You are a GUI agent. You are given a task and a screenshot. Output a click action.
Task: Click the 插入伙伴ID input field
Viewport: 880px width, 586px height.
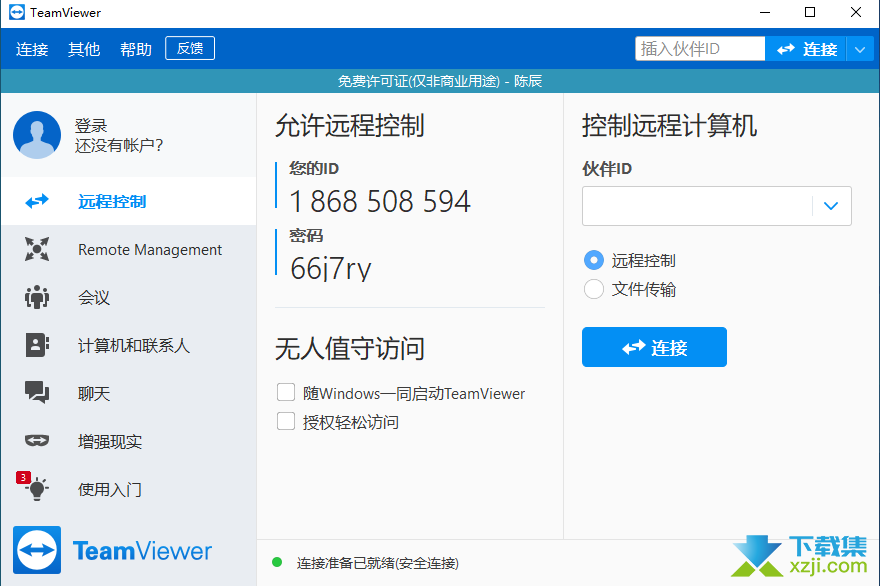point(700,49)
